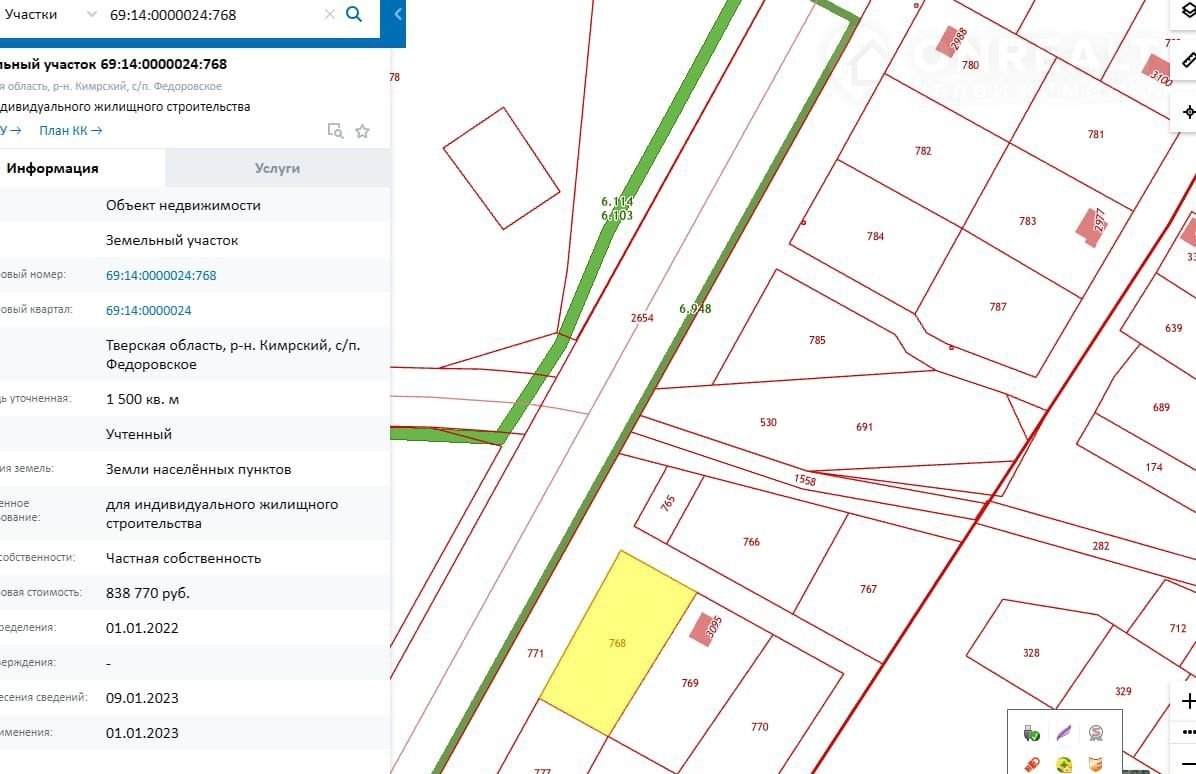
Task: Clear the cadastral number search field
Action: pos(329,15)
